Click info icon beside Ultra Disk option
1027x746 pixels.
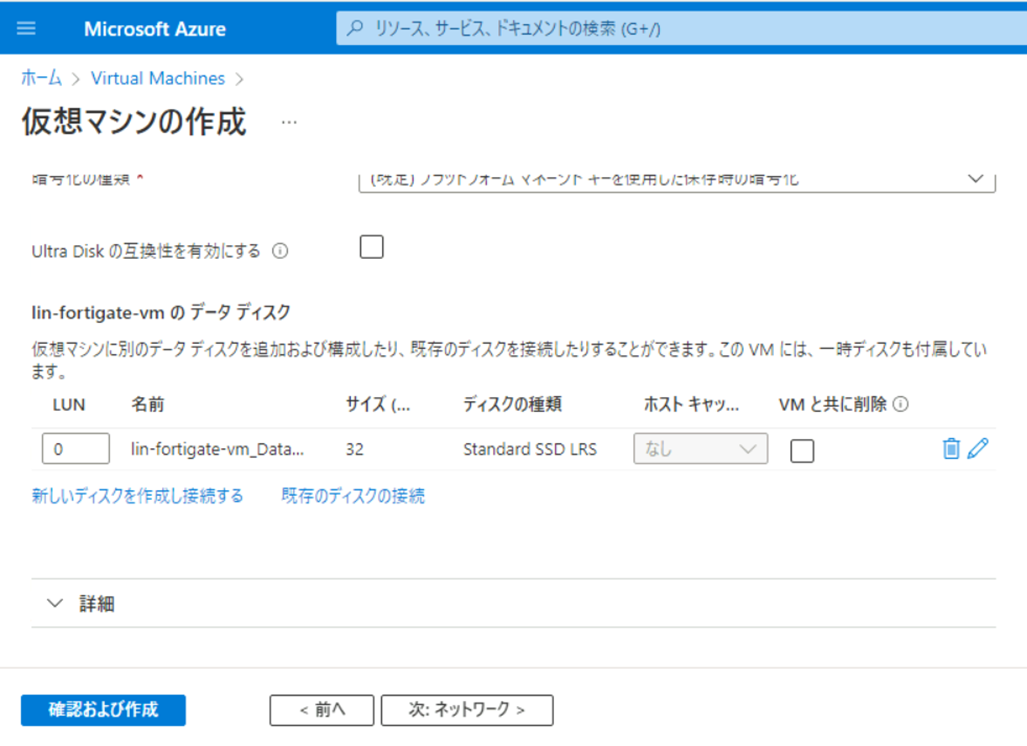tap(281, 252)
